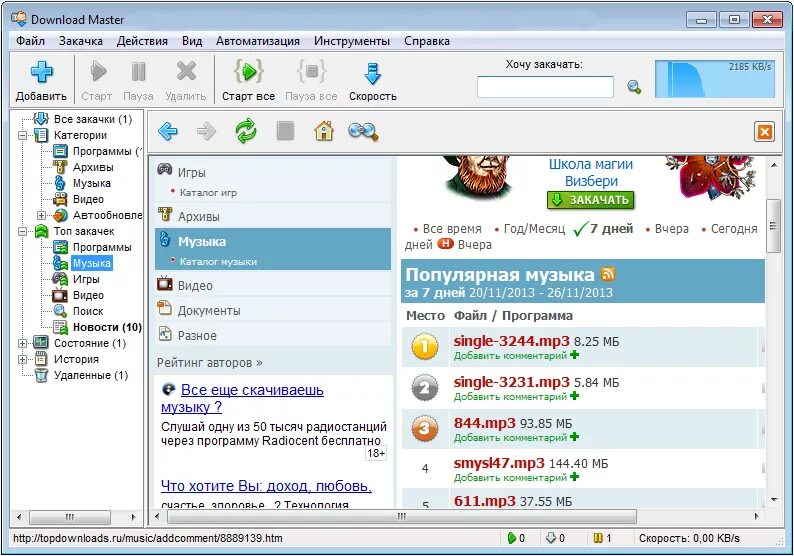Collapse the Категории tree node
Screen dimensions: 794x556
click(x=23, y=135)
